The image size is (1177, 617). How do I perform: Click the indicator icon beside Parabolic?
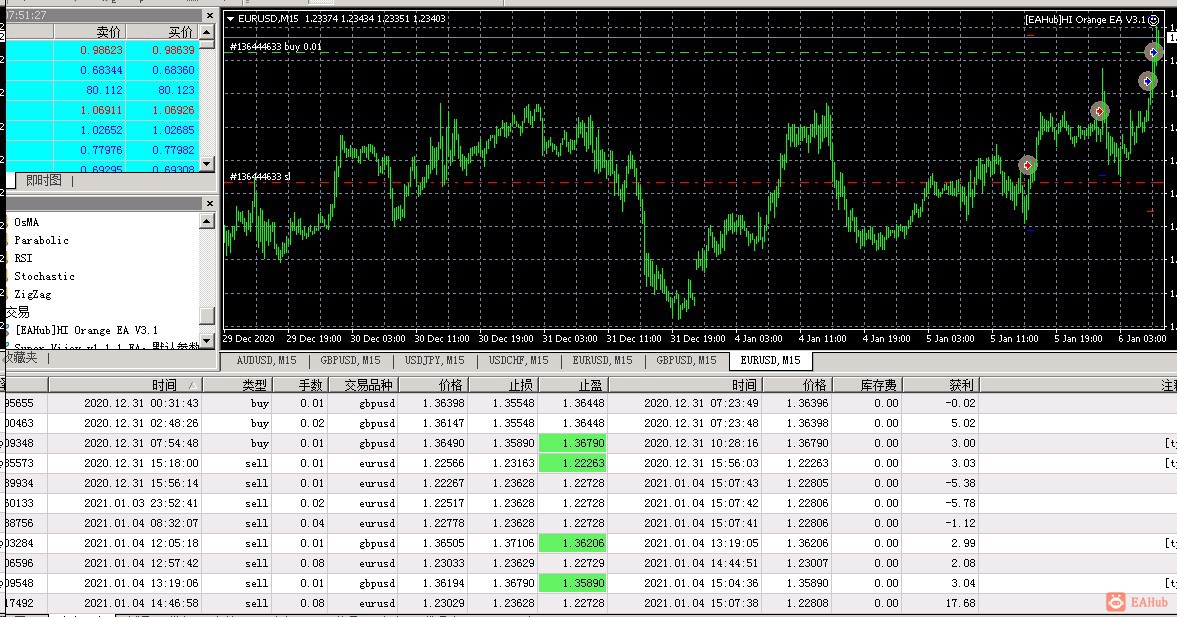7,240
